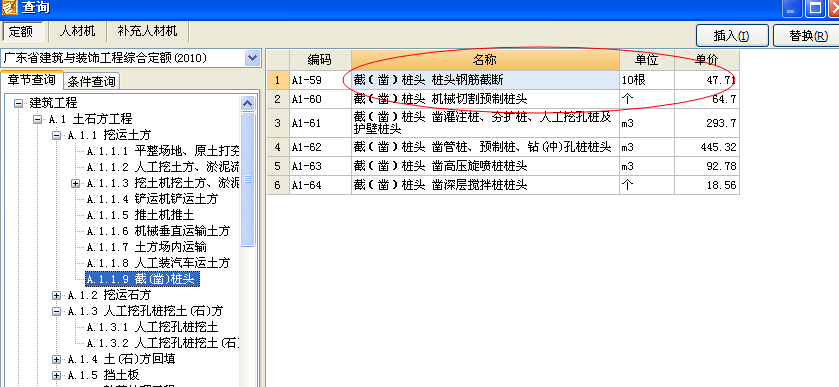The image size is (839, 387).
Task: Click code cell A1-60
Action: (x=320, y=99)
